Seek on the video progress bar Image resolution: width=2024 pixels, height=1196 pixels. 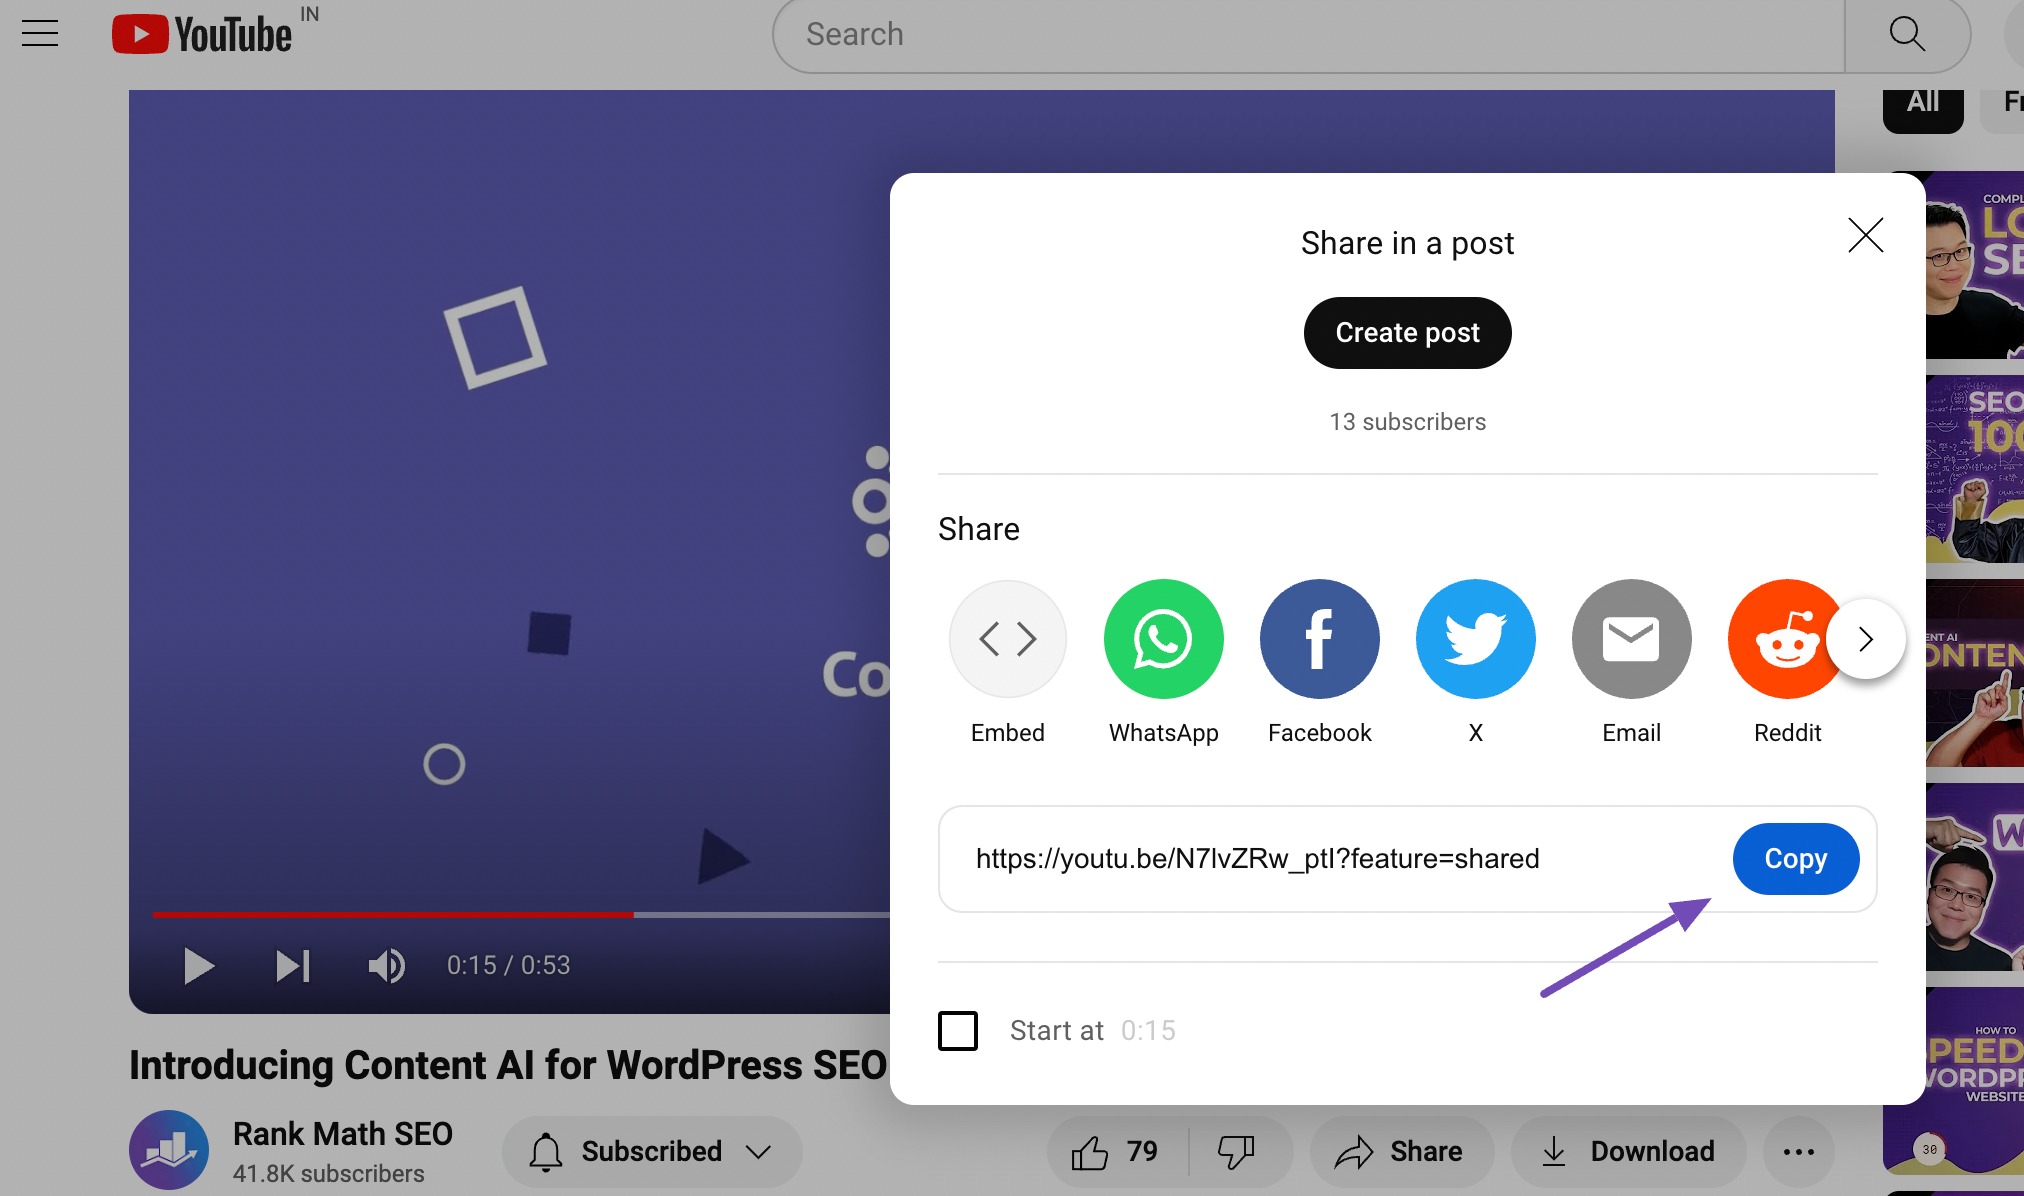(x=520, y=915)
